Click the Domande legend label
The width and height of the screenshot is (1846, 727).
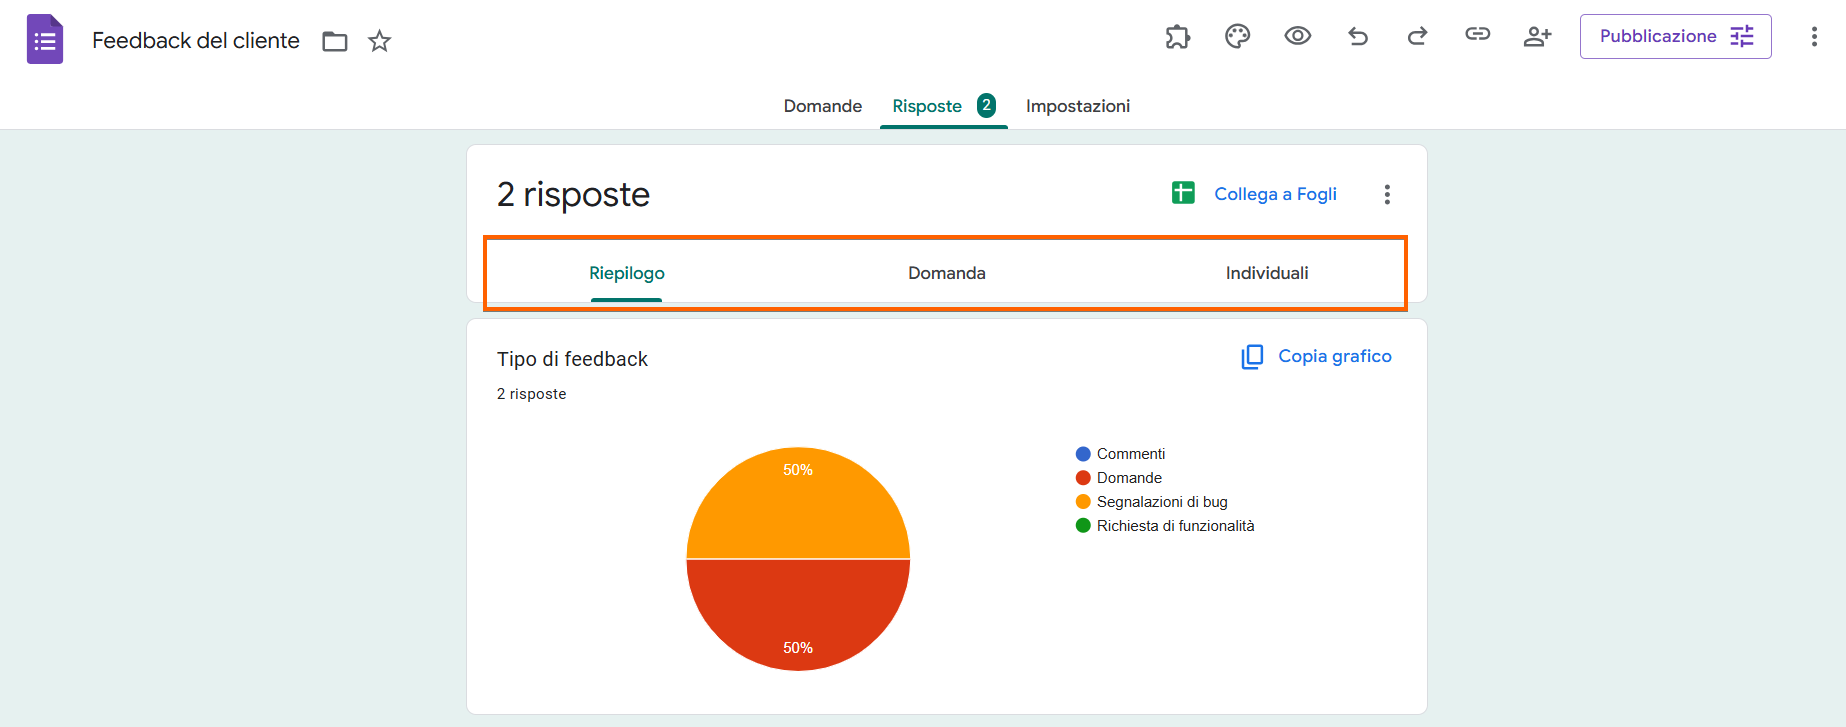coord(1129,478)
